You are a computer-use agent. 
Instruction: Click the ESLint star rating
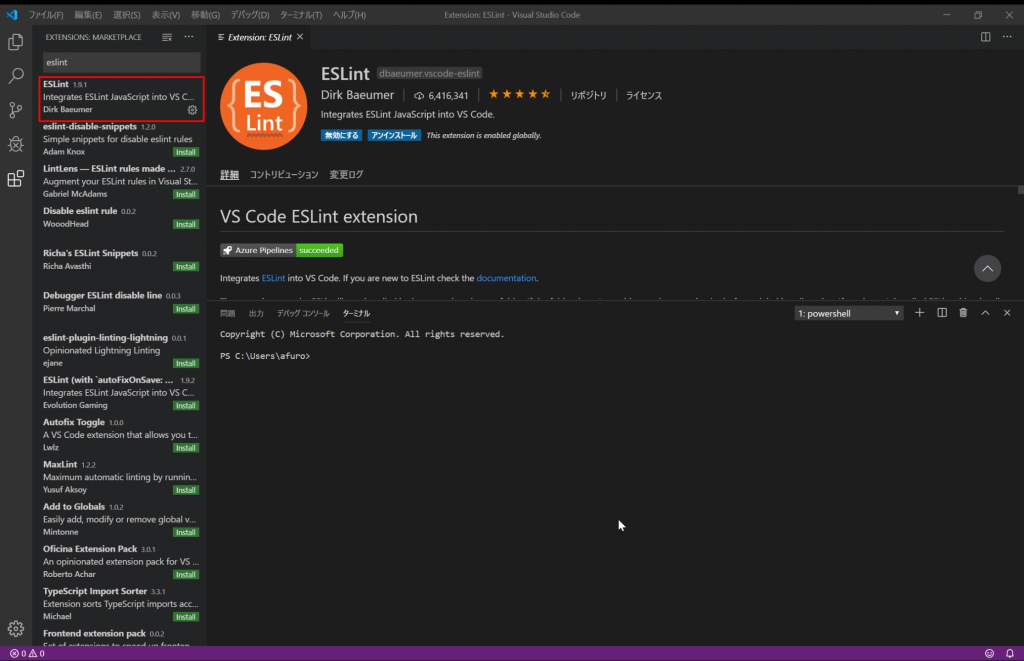519,95
